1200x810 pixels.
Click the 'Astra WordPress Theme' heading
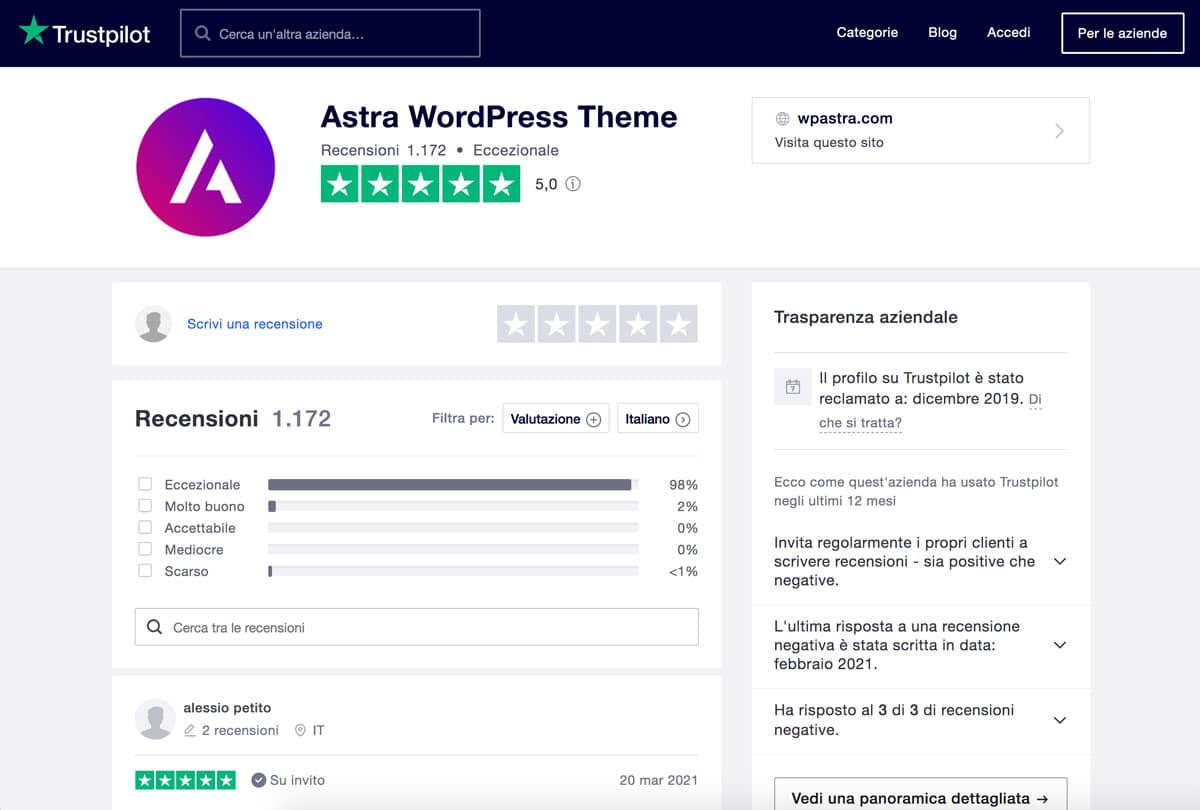click(x=499, y=117)
